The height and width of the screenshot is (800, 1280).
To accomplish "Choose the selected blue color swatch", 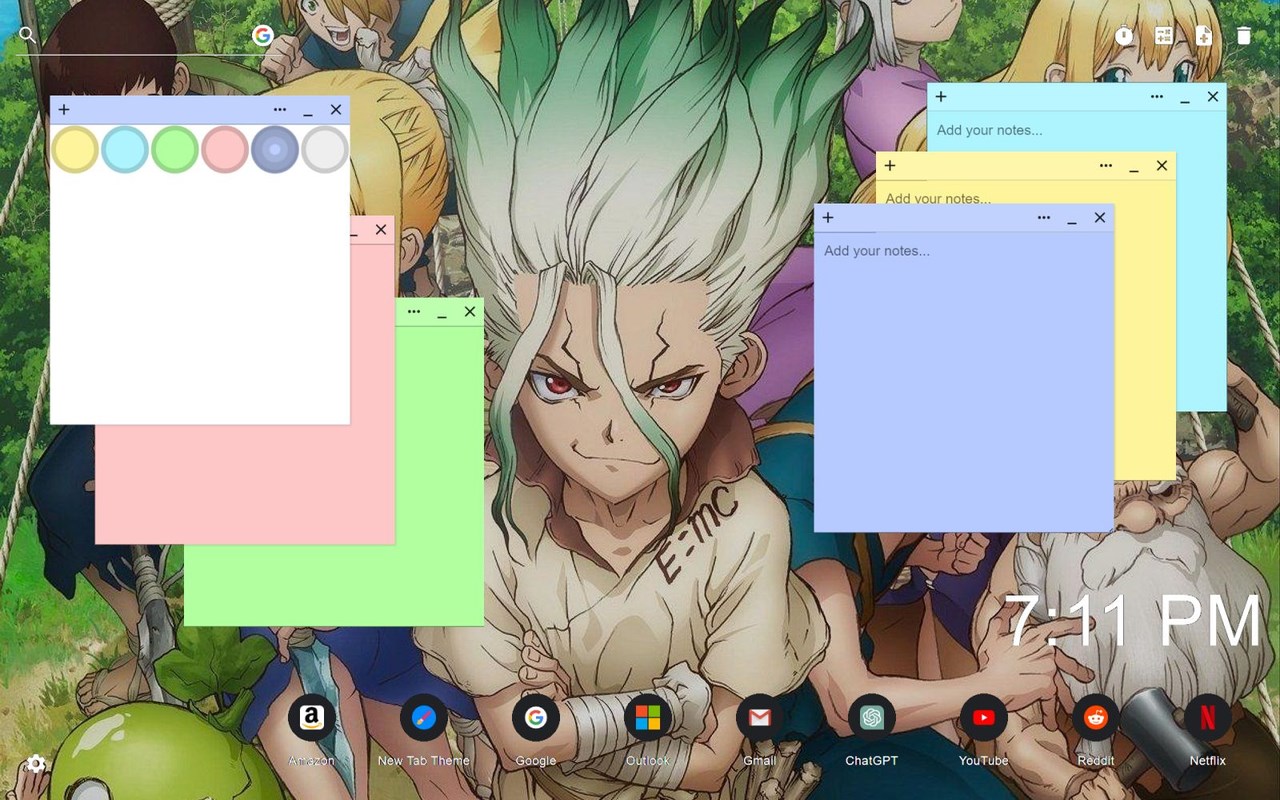I will 275,149.
